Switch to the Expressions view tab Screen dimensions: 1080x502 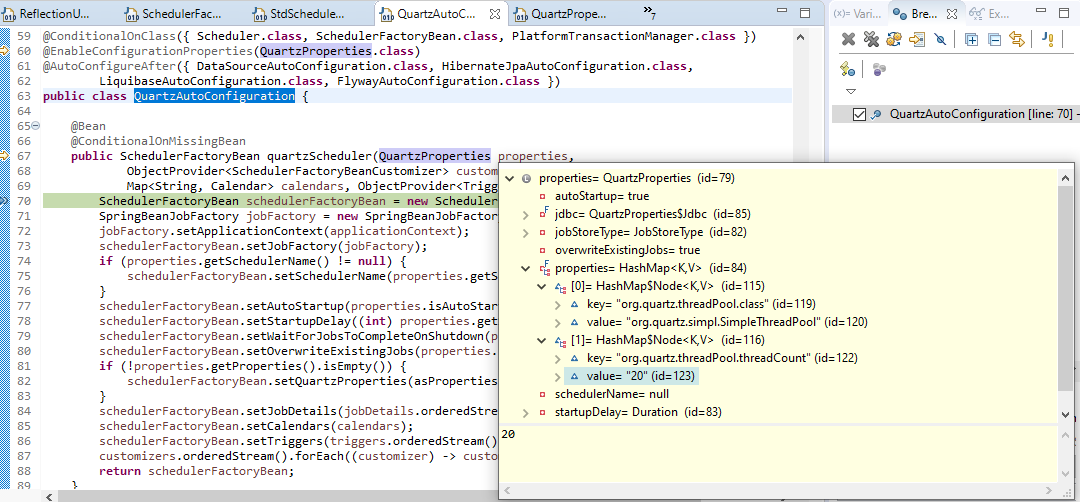coord(989,13)
